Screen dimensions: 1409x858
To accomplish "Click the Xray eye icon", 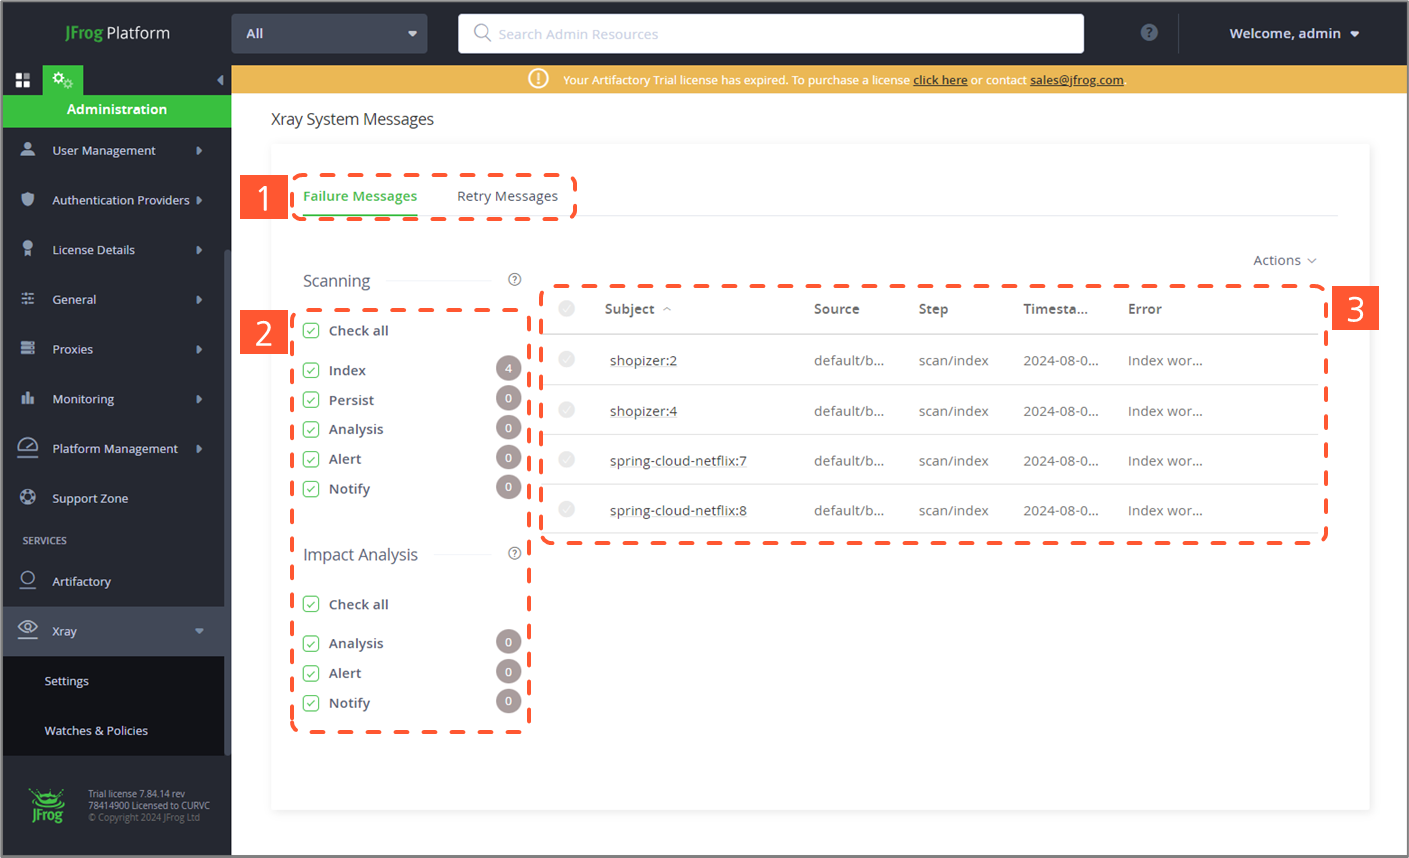I will (28, 629).
